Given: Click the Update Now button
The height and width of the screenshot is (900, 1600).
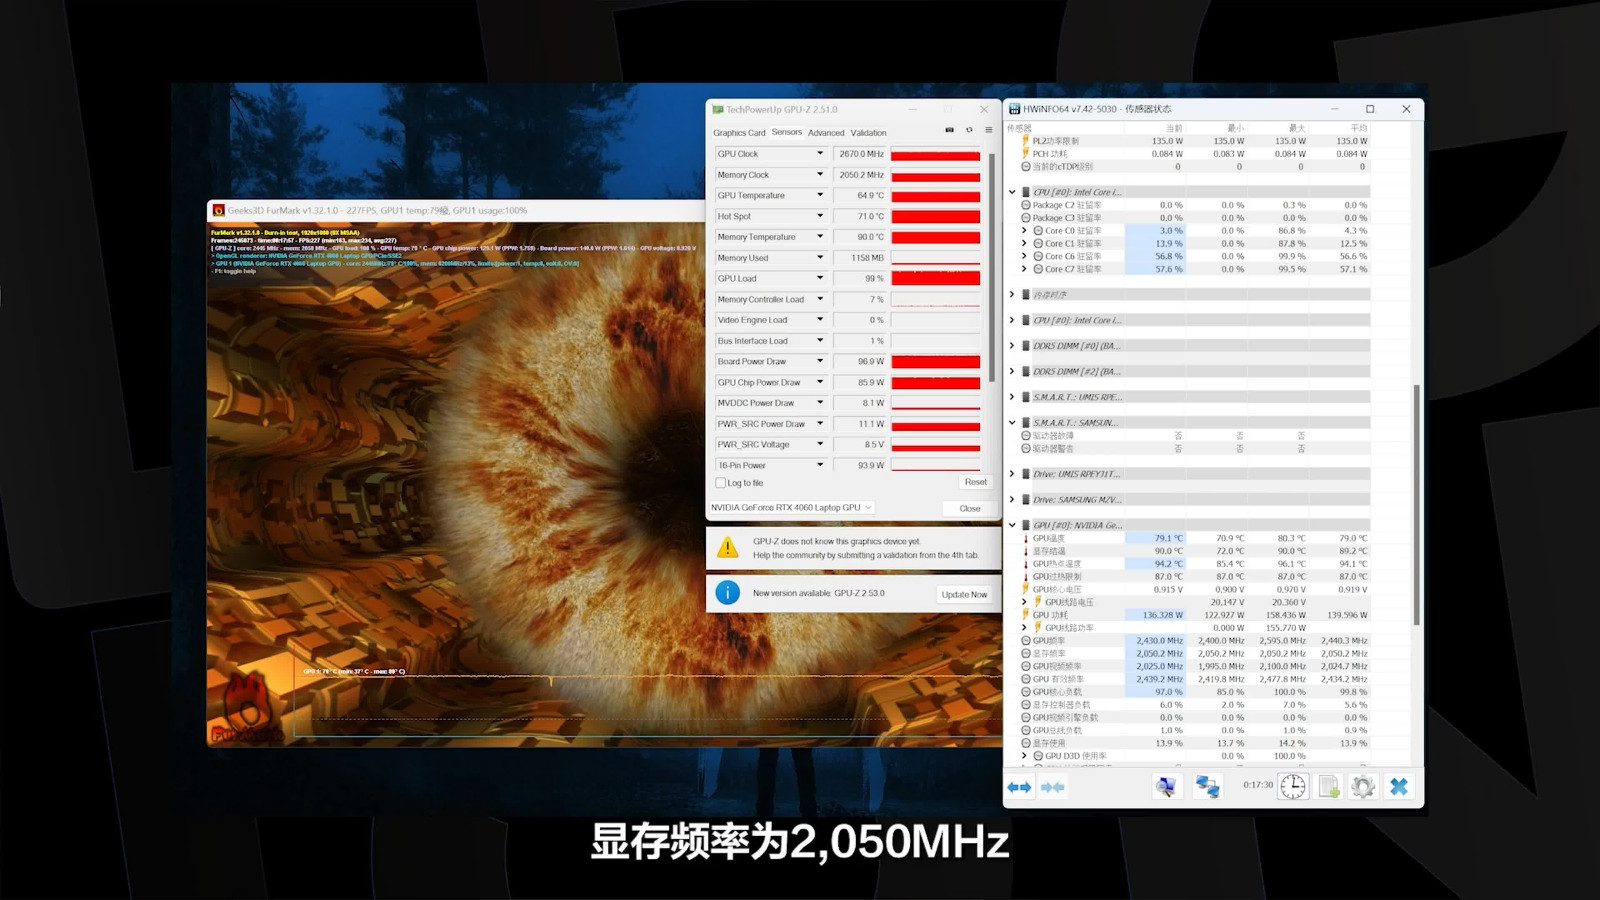Looking at the screenshot, I should [964, 594].
